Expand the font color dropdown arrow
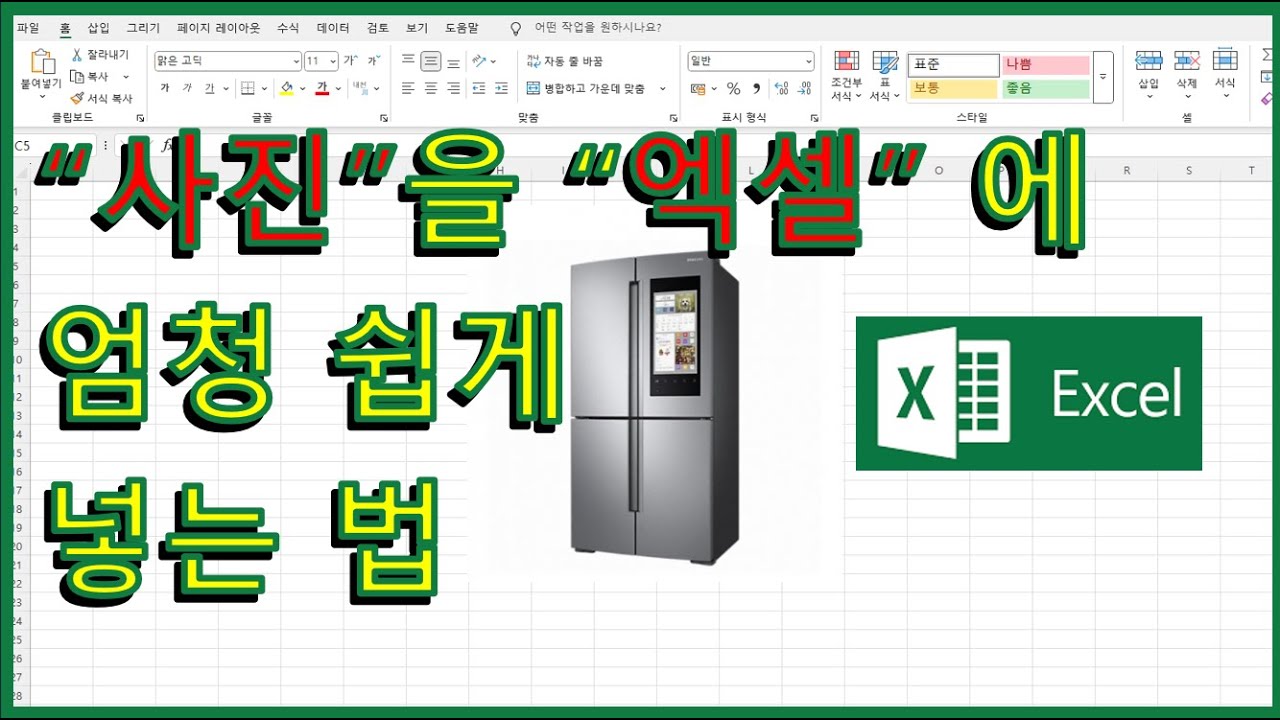1280x720 pixels. (x=338, y=88)
